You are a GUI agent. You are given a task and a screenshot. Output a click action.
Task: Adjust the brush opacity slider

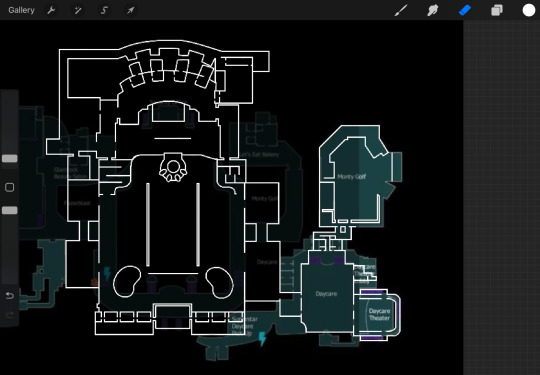coord(10,210)
